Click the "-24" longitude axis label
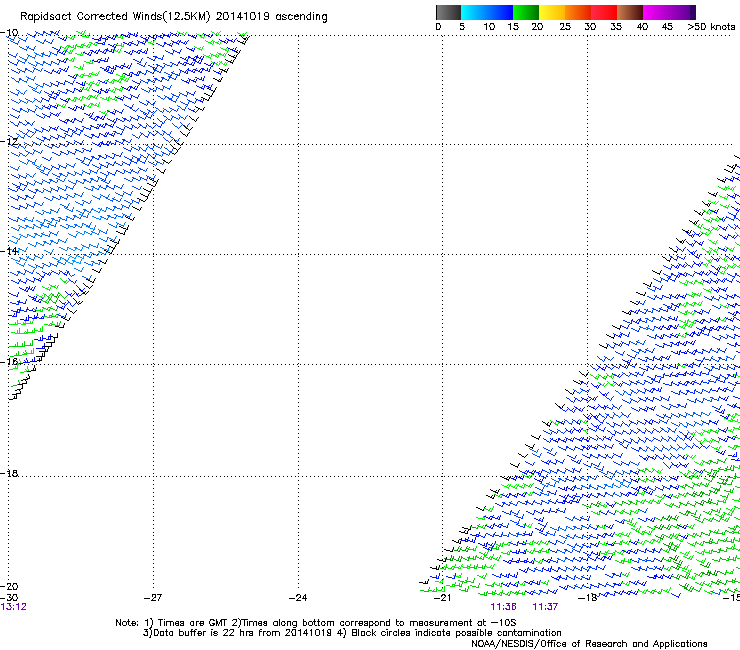The height and width of the screenshot is (650, 740). (298, 598)
